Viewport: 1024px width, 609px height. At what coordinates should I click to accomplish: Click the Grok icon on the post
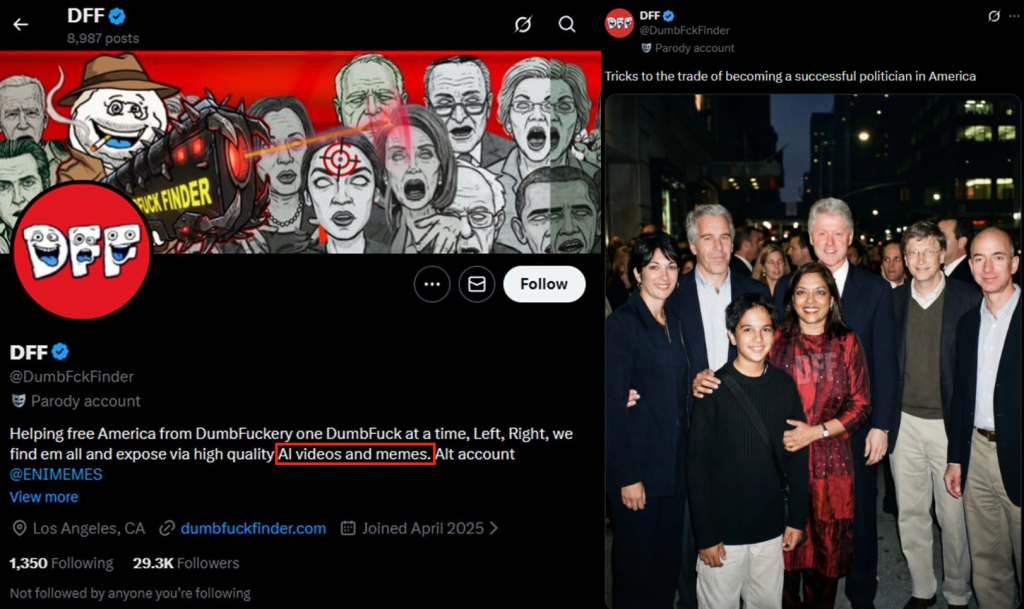coord(993,16)
